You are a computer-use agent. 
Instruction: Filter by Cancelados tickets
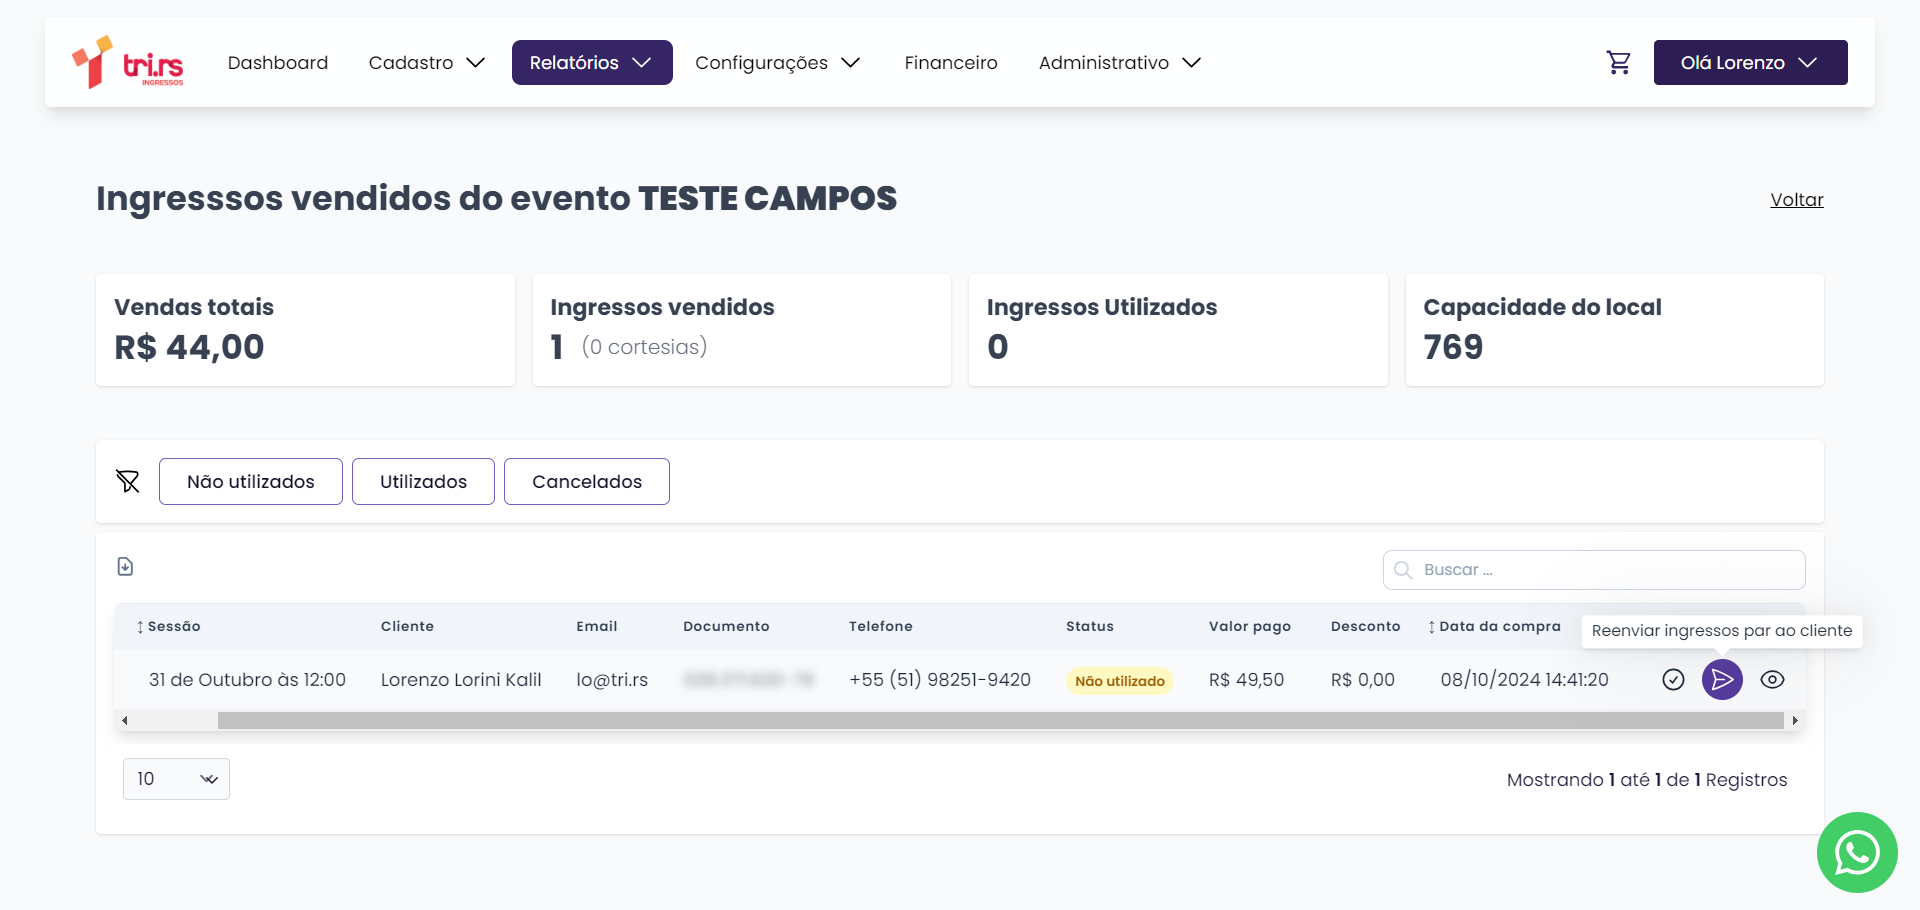coord(587,482)
